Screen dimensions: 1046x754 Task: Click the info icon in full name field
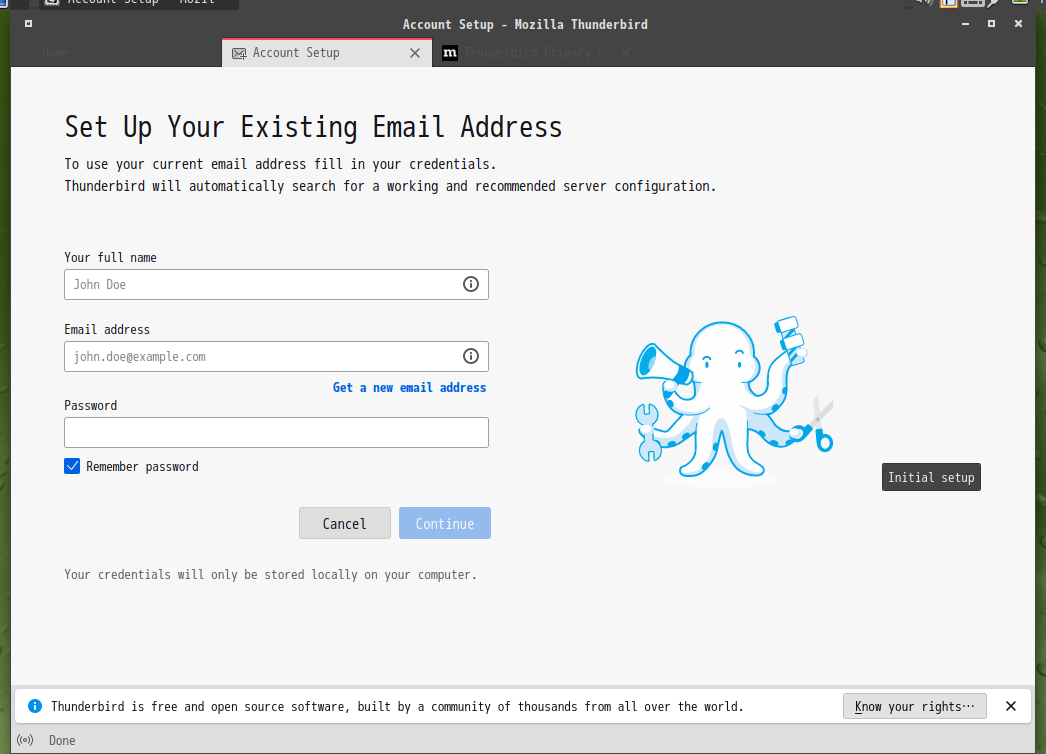tap(471, 284)
